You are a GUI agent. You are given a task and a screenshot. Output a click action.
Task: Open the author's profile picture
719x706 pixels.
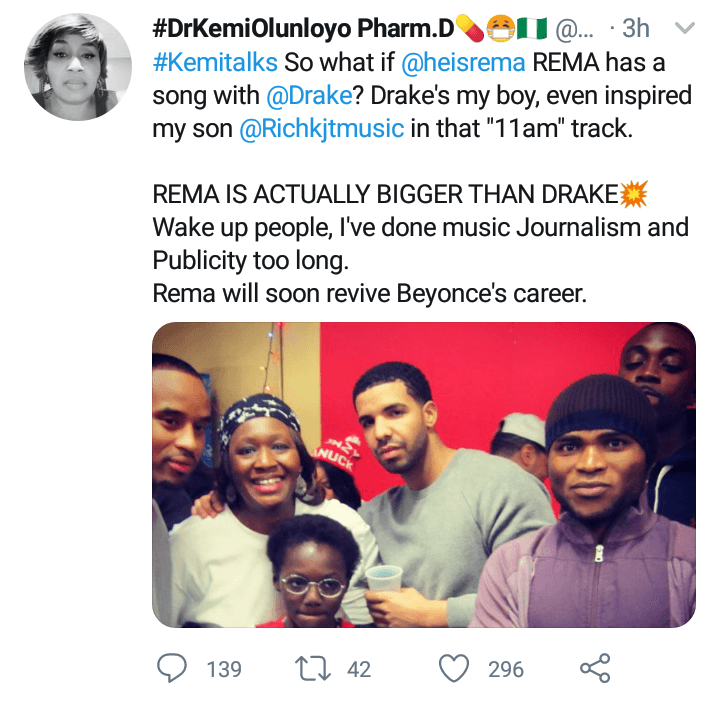pos(77,69)
